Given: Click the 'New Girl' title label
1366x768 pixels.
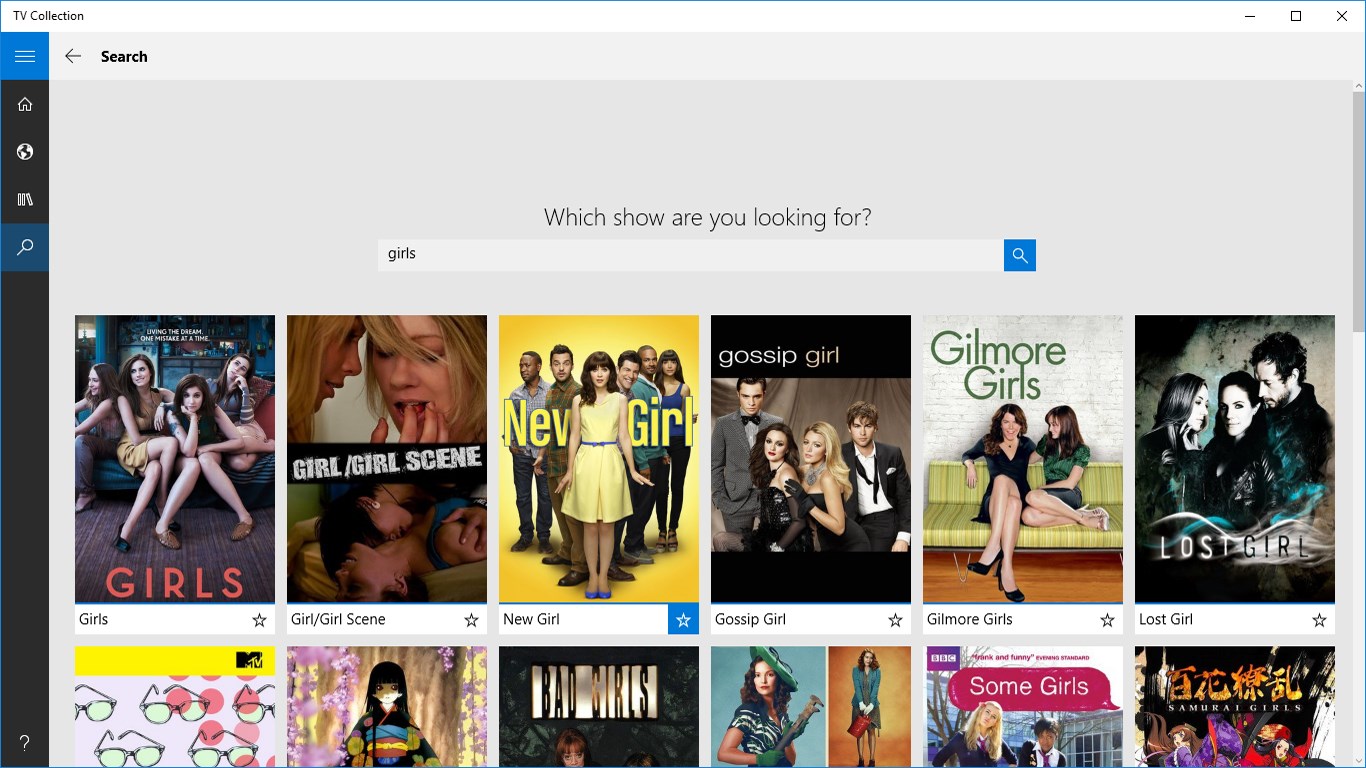Looking at the screenshot, I should [x=531, y=619].
